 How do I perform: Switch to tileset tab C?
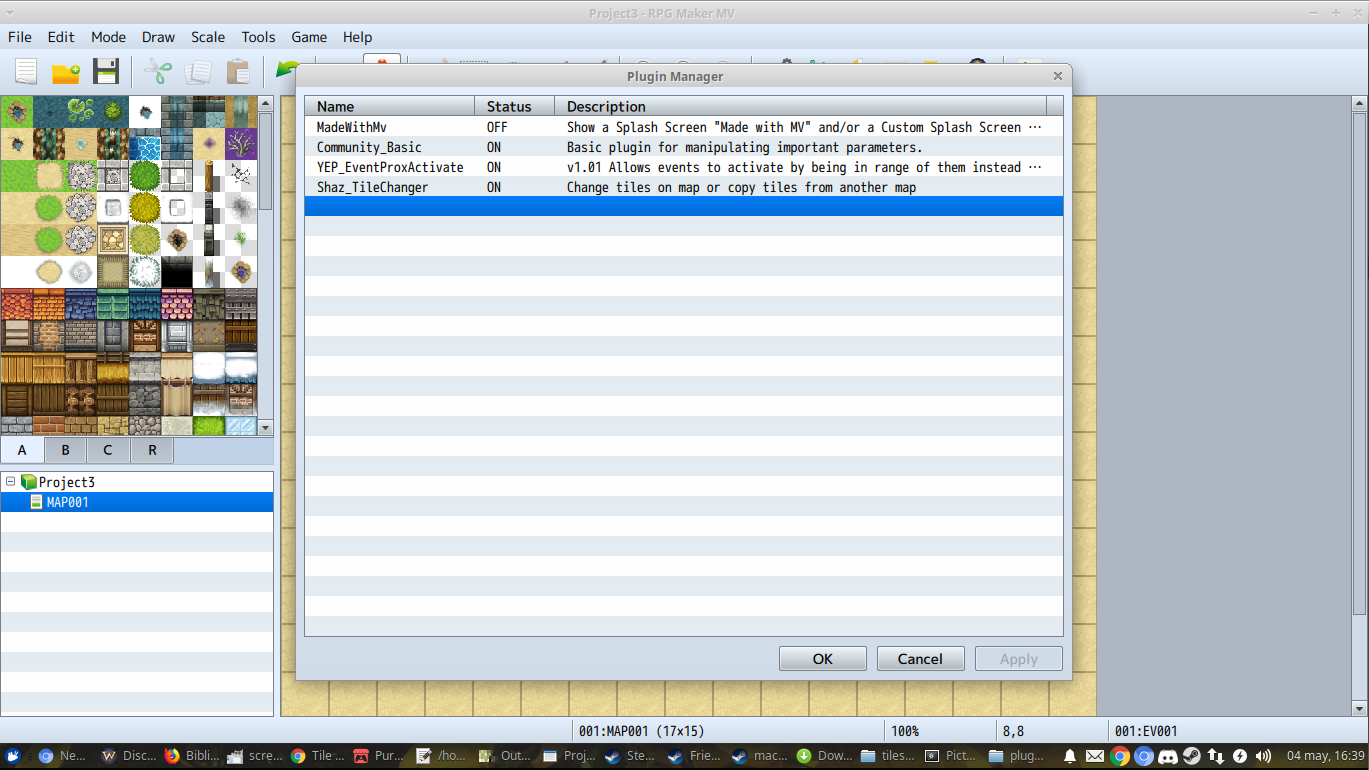(108, 450)
